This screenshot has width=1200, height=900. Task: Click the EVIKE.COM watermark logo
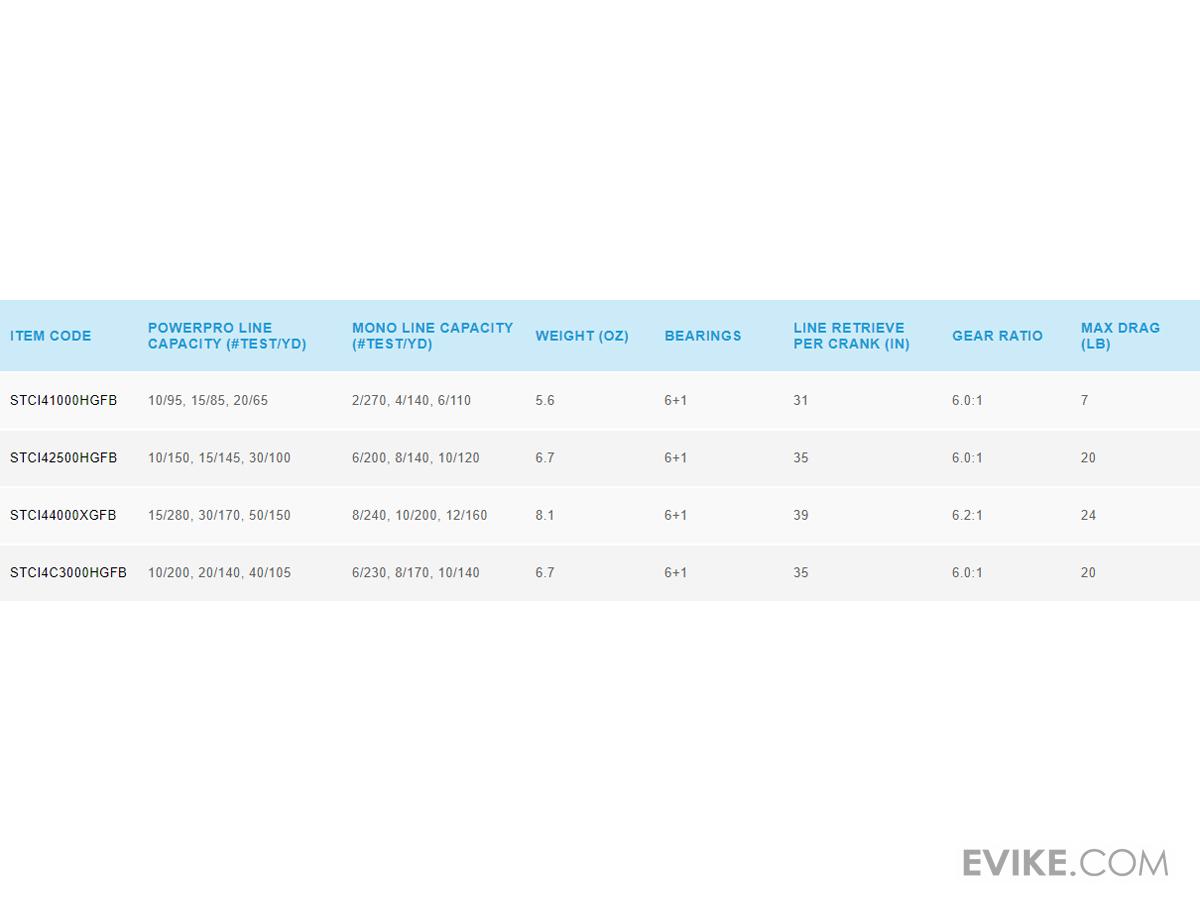(1065, 862)
